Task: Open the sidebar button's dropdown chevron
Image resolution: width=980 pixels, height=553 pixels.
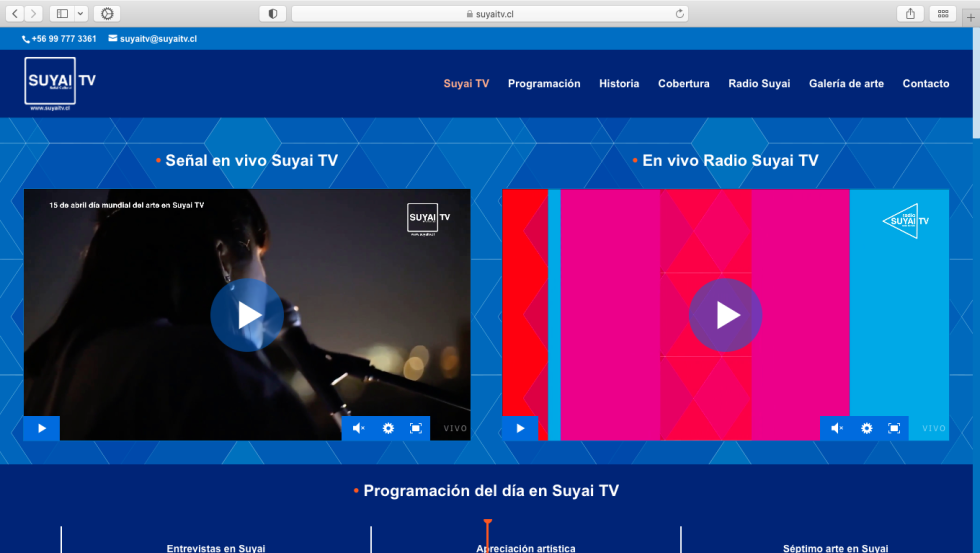Action: 81,14
